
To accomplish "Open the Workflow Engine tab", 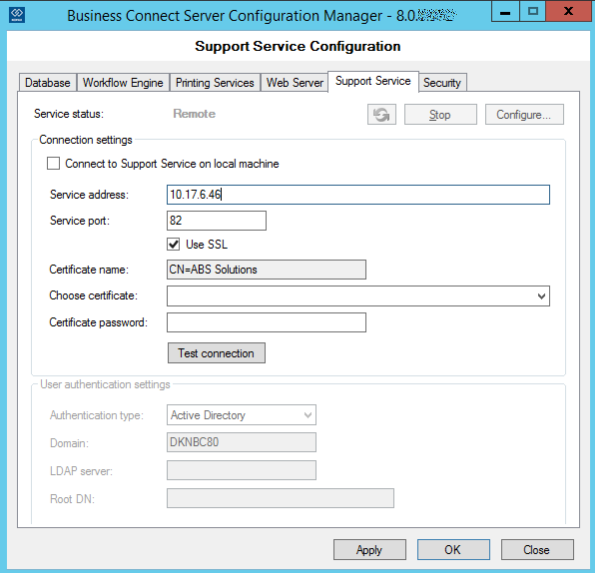I will (123, 82).
